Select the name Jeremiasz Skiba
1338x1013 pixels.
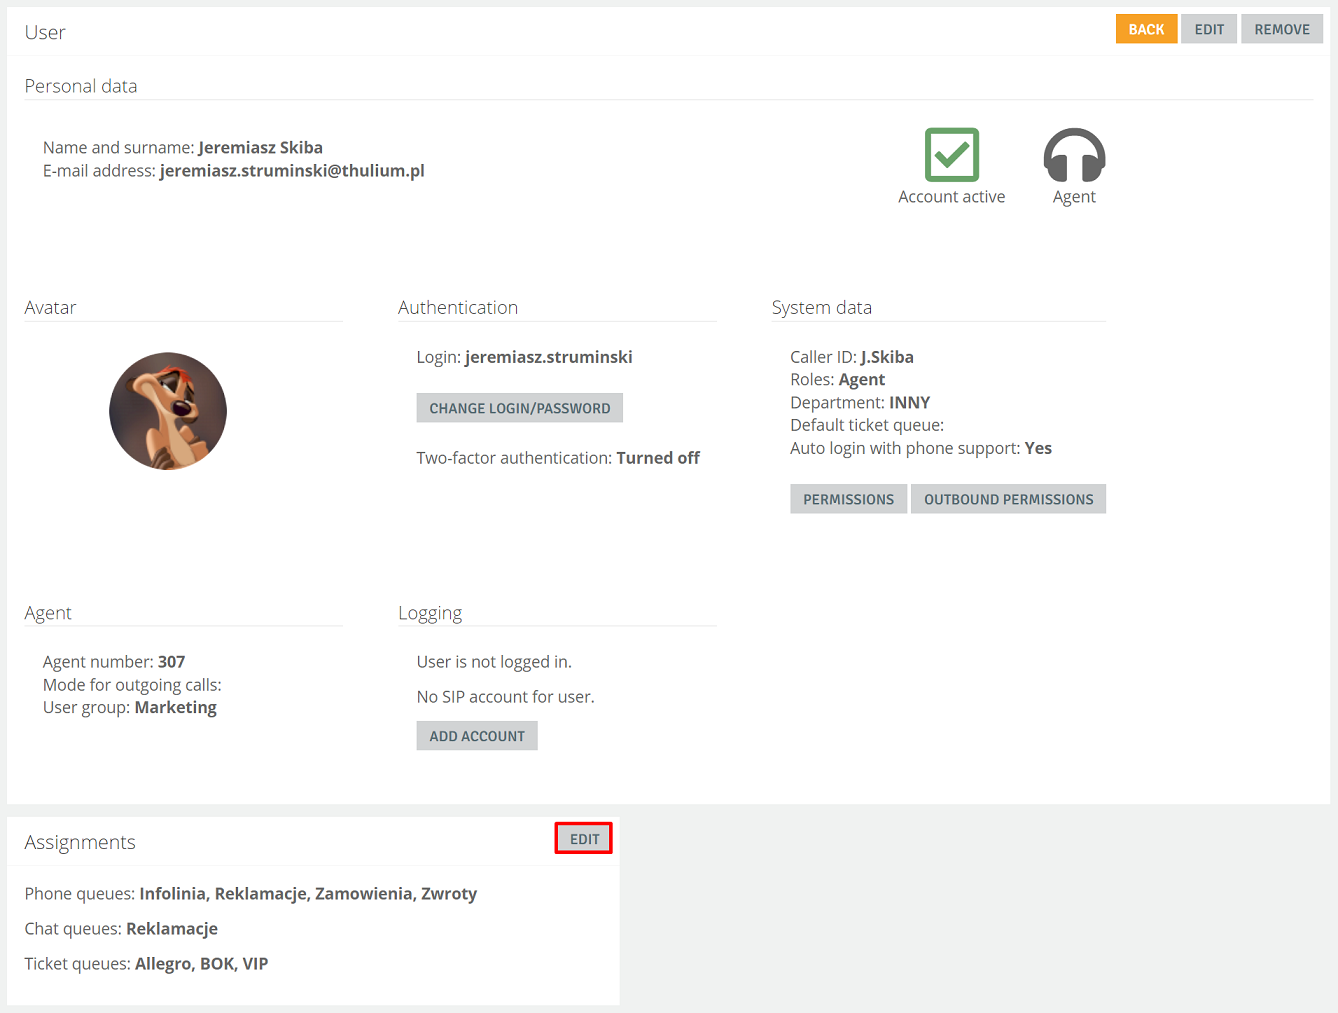point(260,148)
